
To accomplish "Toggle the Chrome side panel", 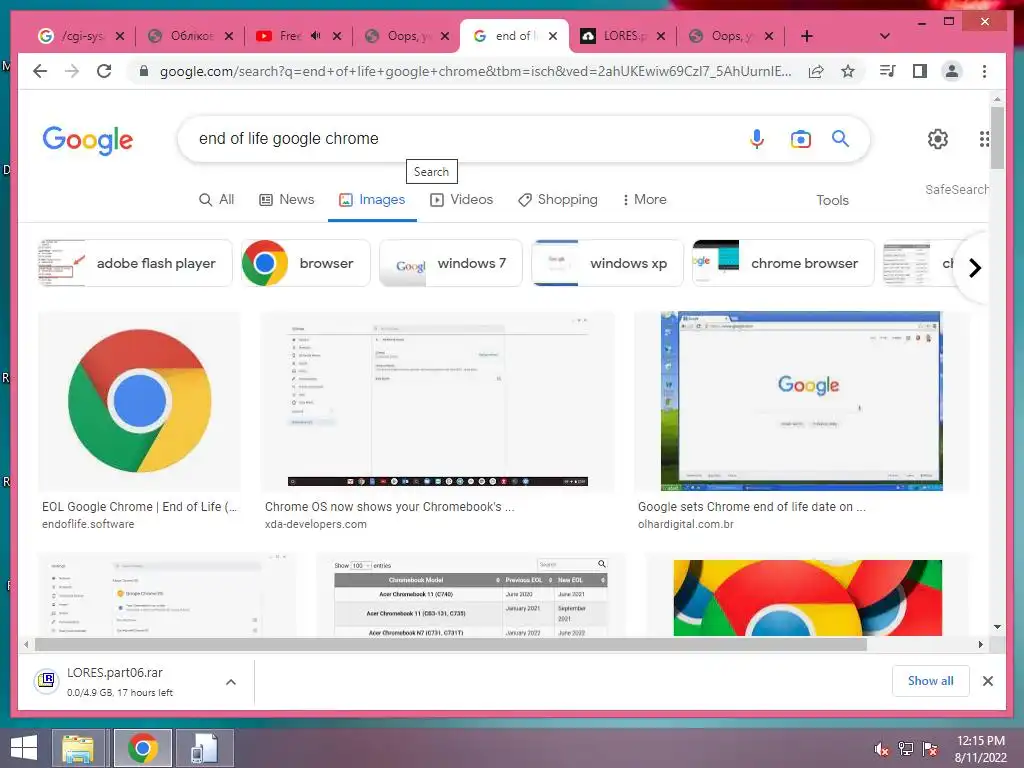I will (x=920, y=71).
